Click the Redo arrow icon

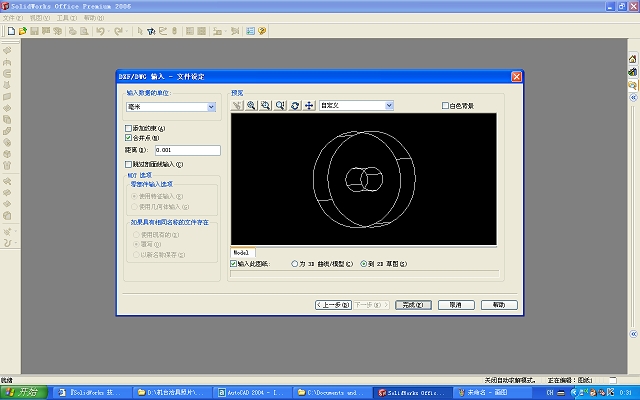pos(118,31)
